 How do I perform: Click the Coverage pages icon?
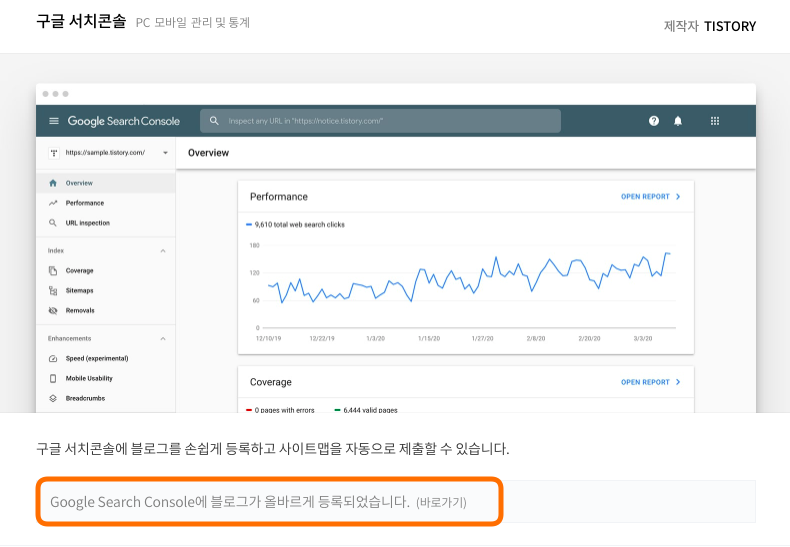click(53, 270)
